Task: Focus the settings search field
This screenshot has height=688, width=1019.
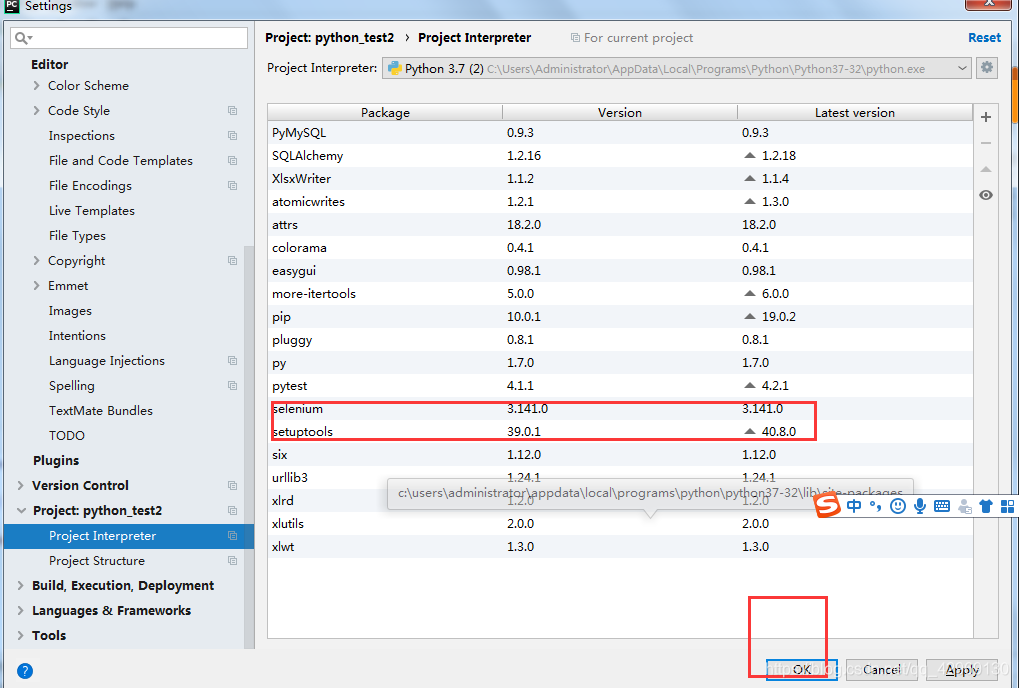Action: click(x=129, y=38)
